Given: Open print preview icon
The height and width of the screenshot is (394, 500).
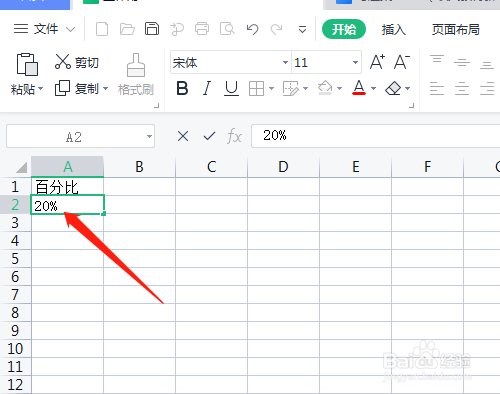Looking at the screenshot, I should (x=227, y=29).
